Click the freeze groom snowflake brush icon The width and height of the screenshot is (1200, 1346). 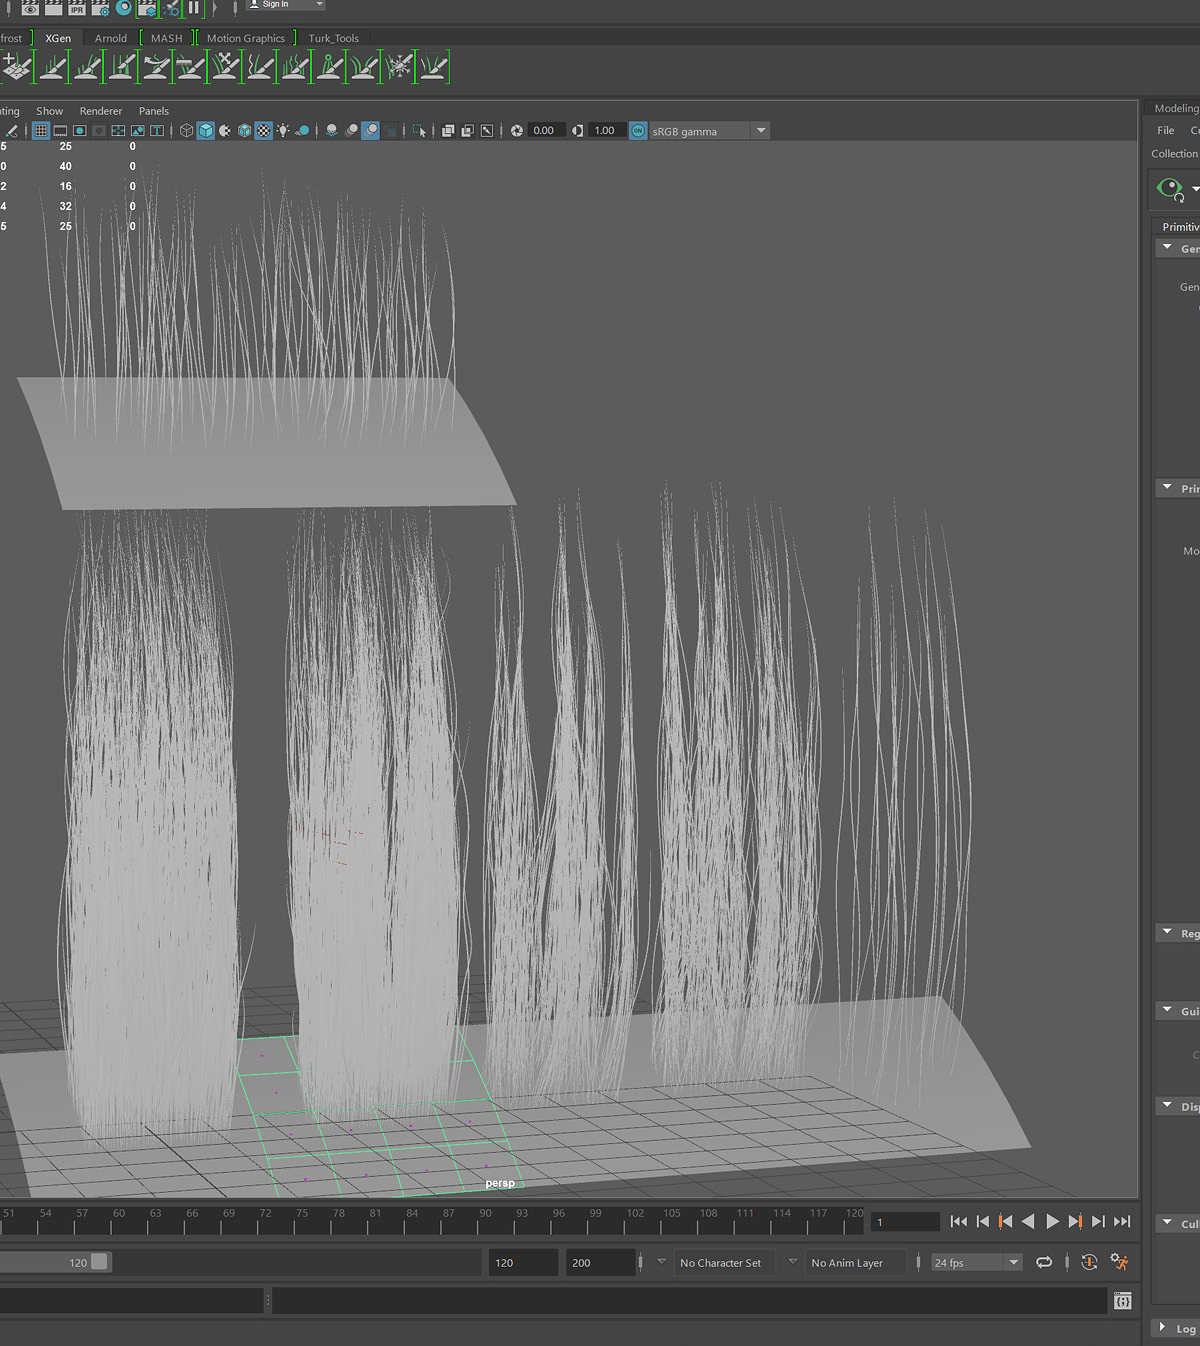point(399,67)
